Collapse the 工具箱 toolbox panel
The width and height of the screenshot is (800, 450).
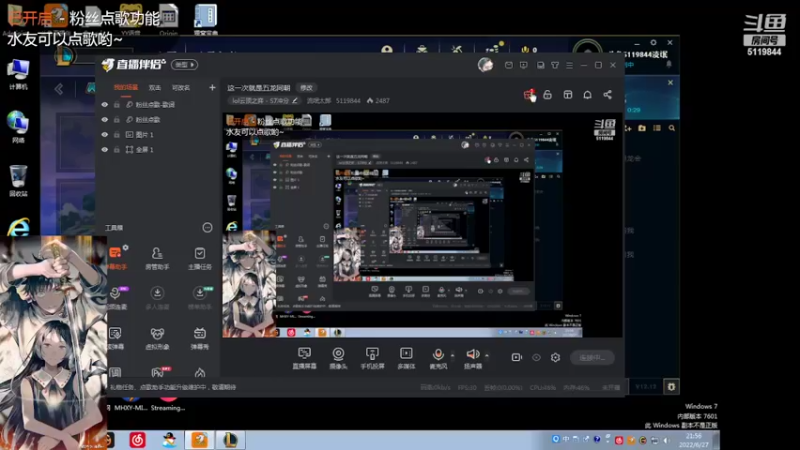pyautogui.click(x=207, y=228)
